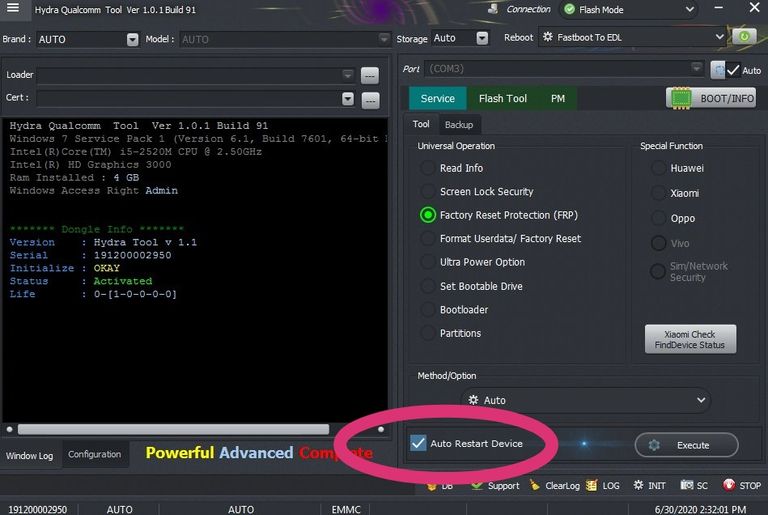Click the log scrollbar right end button
The width and height of the screenshot is (768, 515).
pos(381,429)
